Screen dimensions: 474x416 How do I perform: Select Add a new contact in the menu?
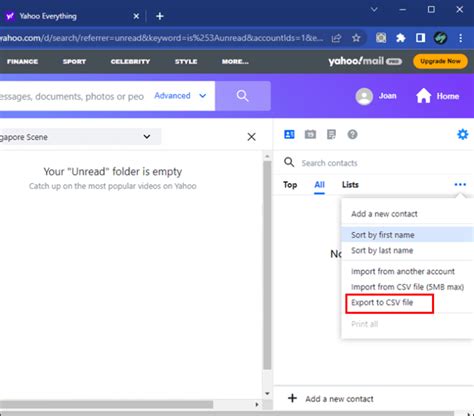coord(384,214)
